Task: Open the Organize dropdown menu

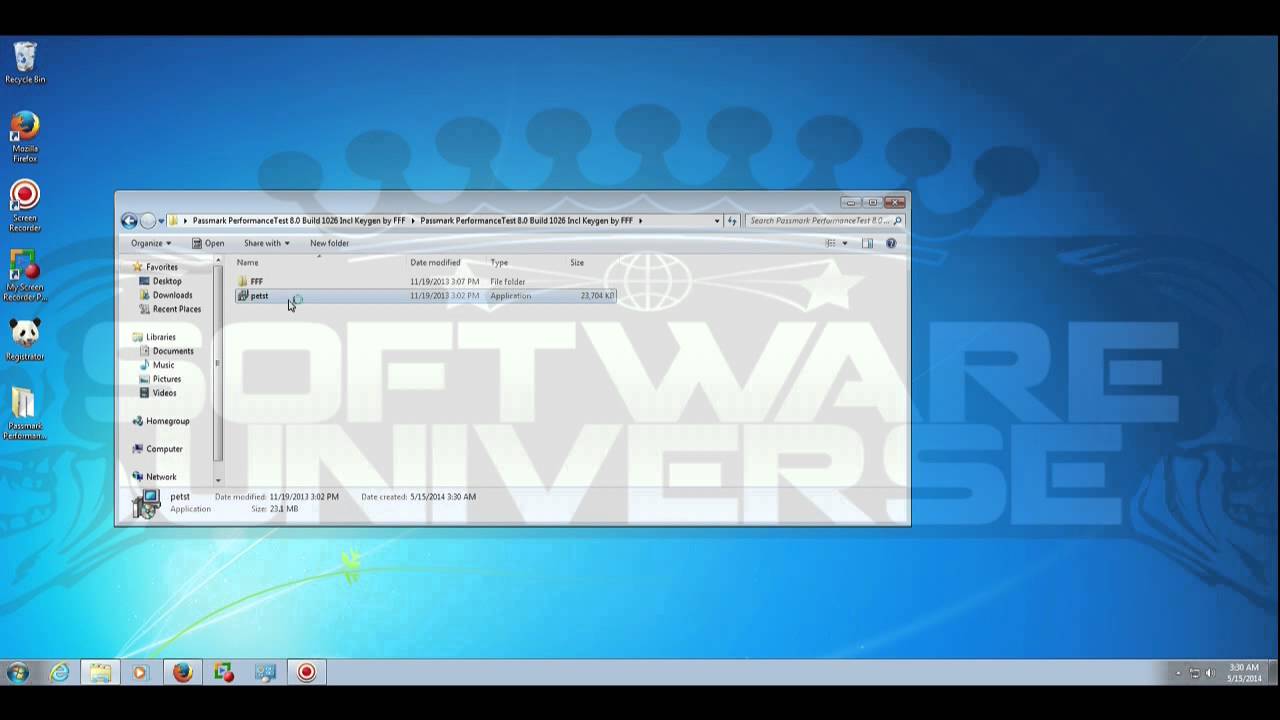Action: click(151, 243)
